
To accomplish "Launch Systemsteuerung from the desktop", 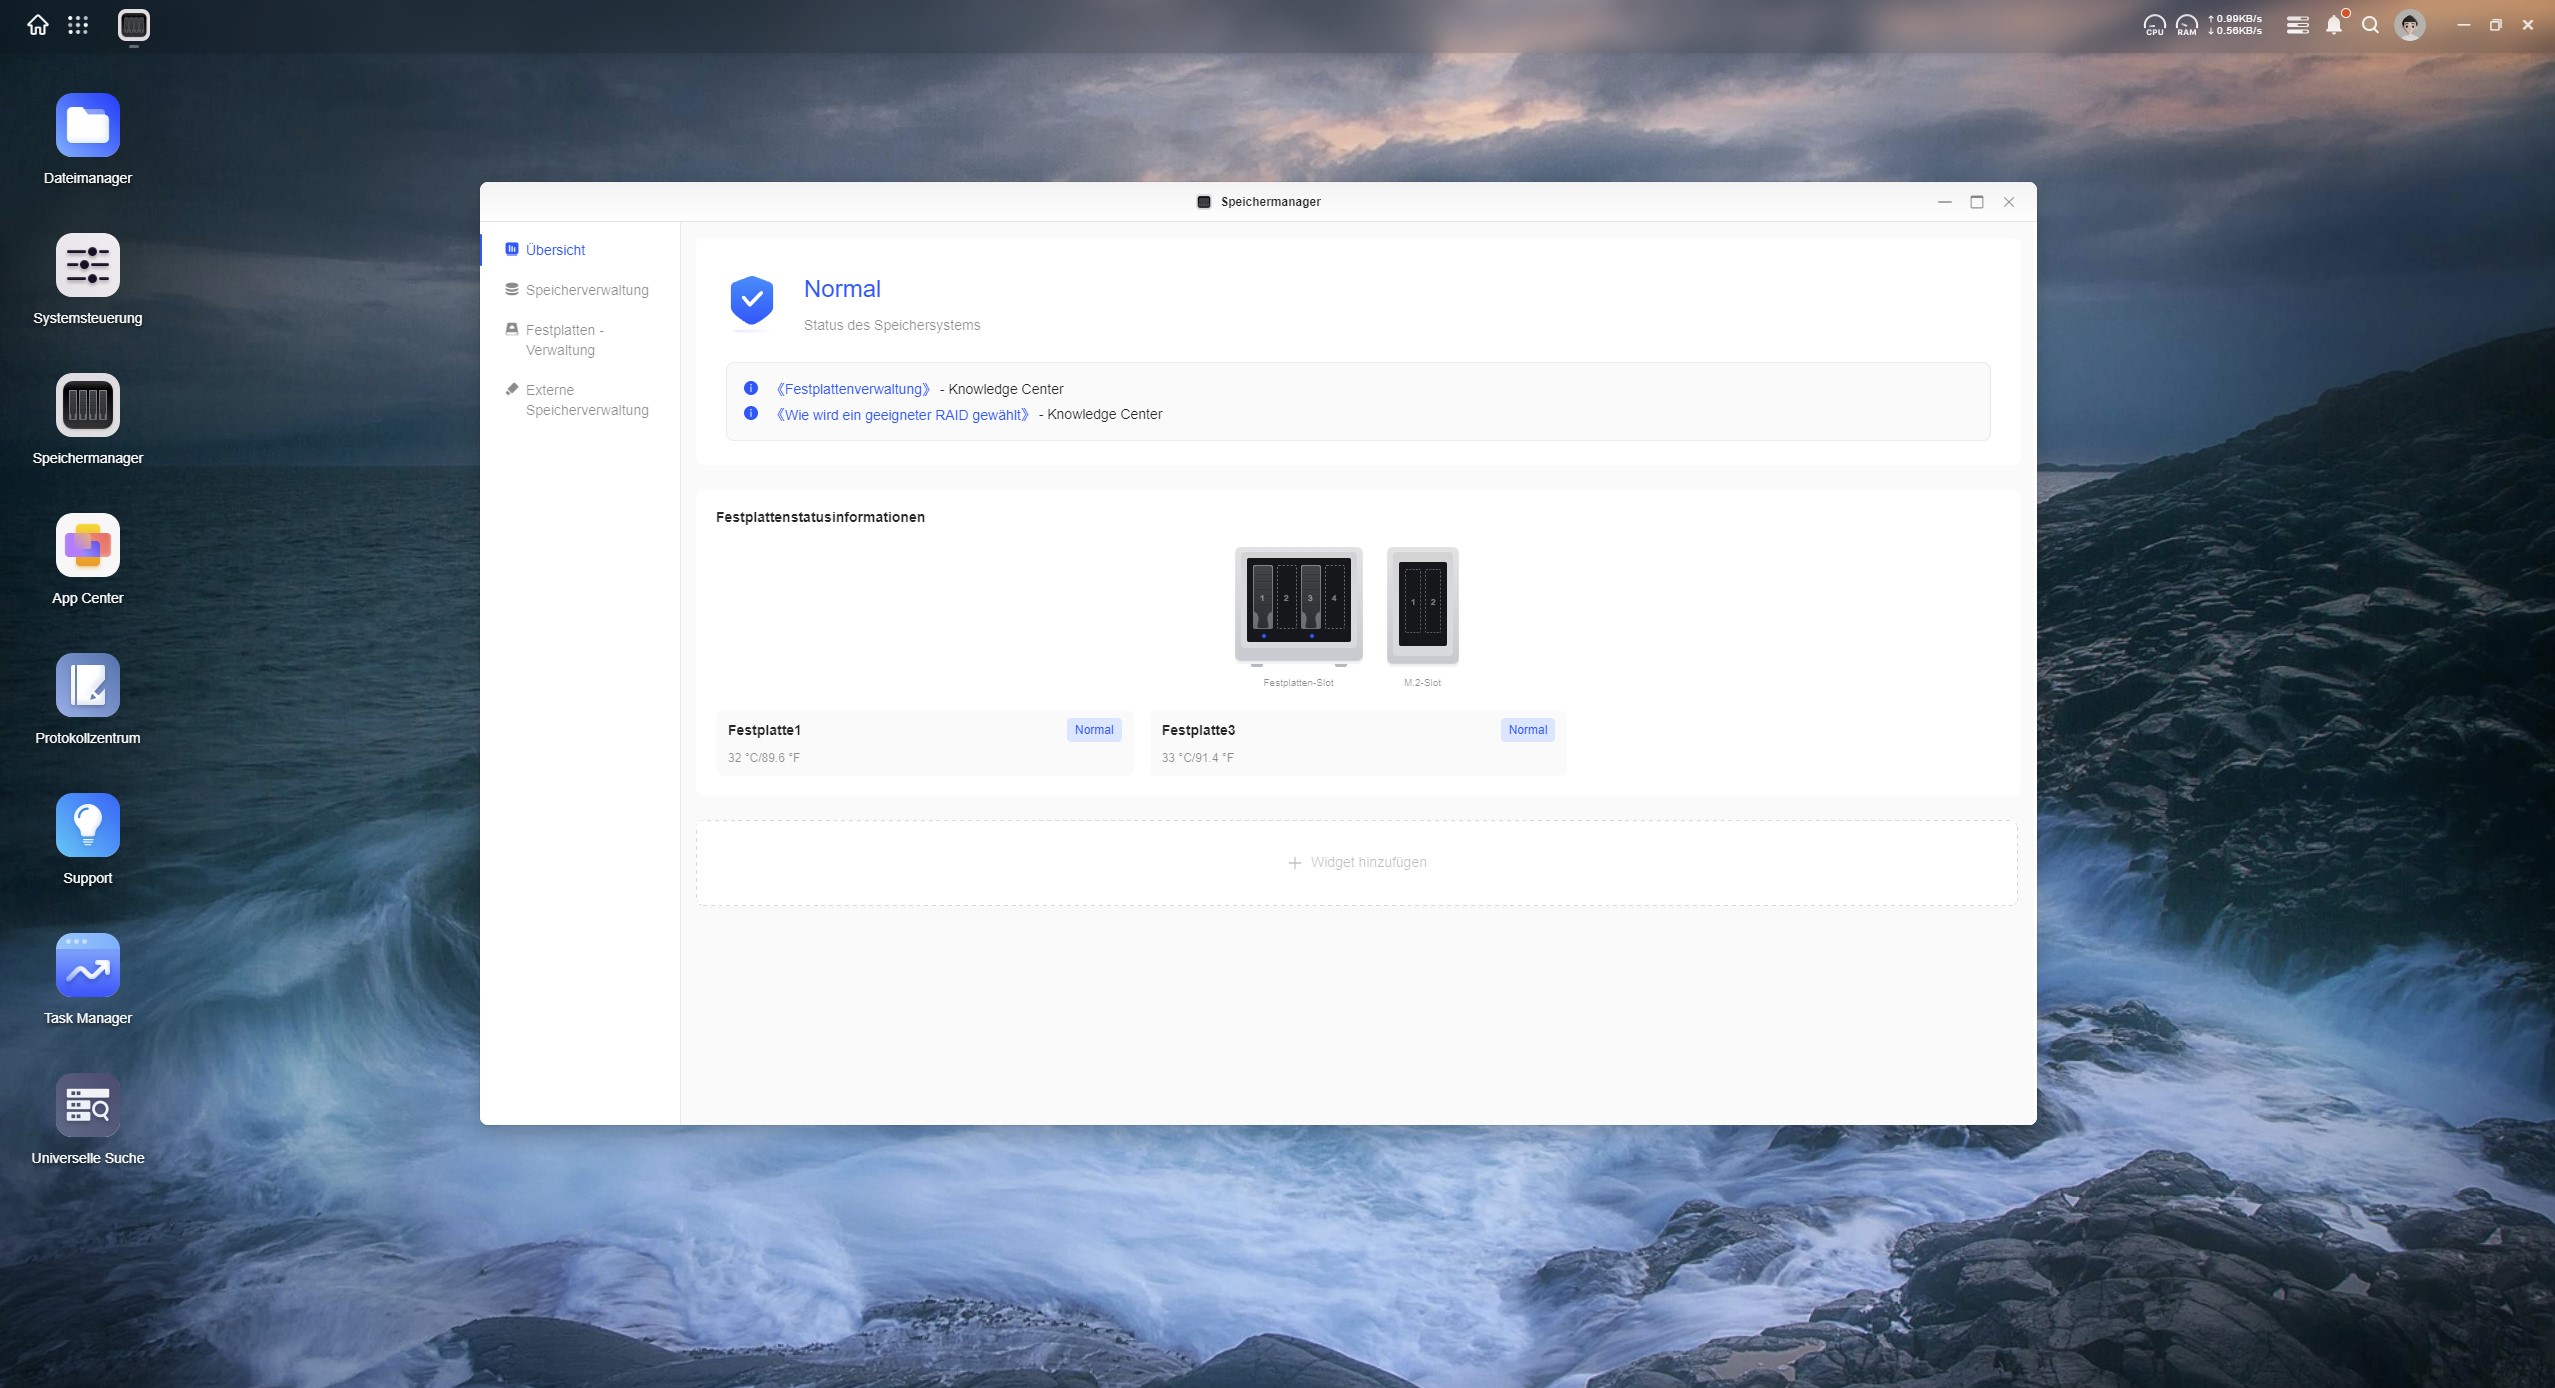I will 88,266.
